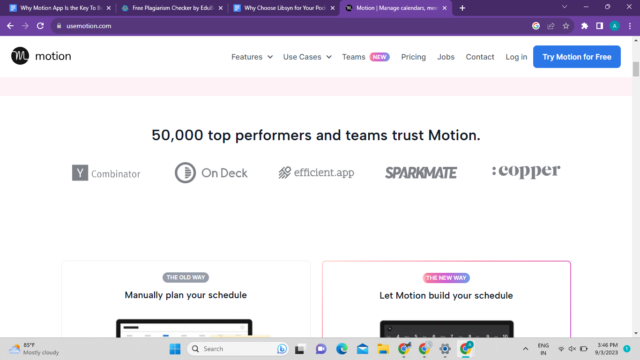Switch to the Why Choose Libsyn tab
The width and height of the screenshot is (640, 360).
[284, 8]
